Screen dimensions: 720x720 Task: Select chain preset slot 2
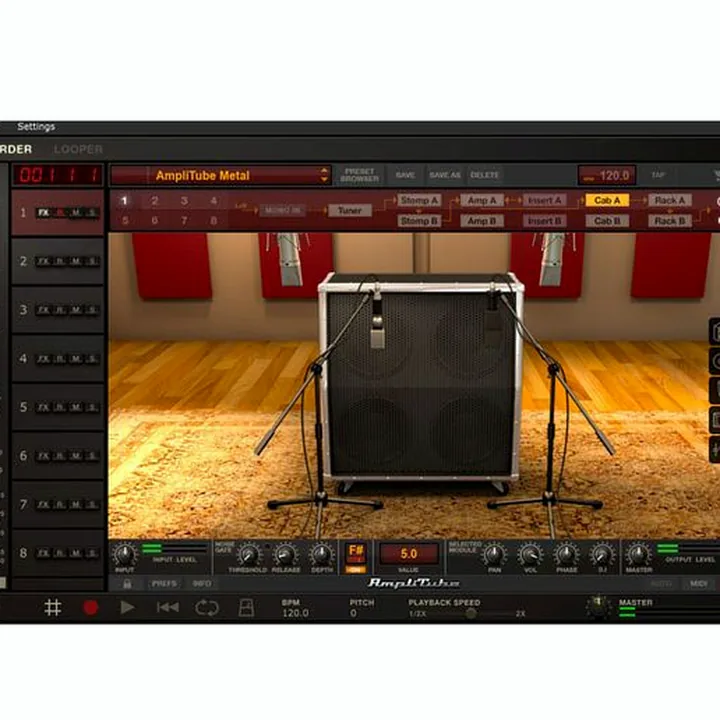[155, 201]
